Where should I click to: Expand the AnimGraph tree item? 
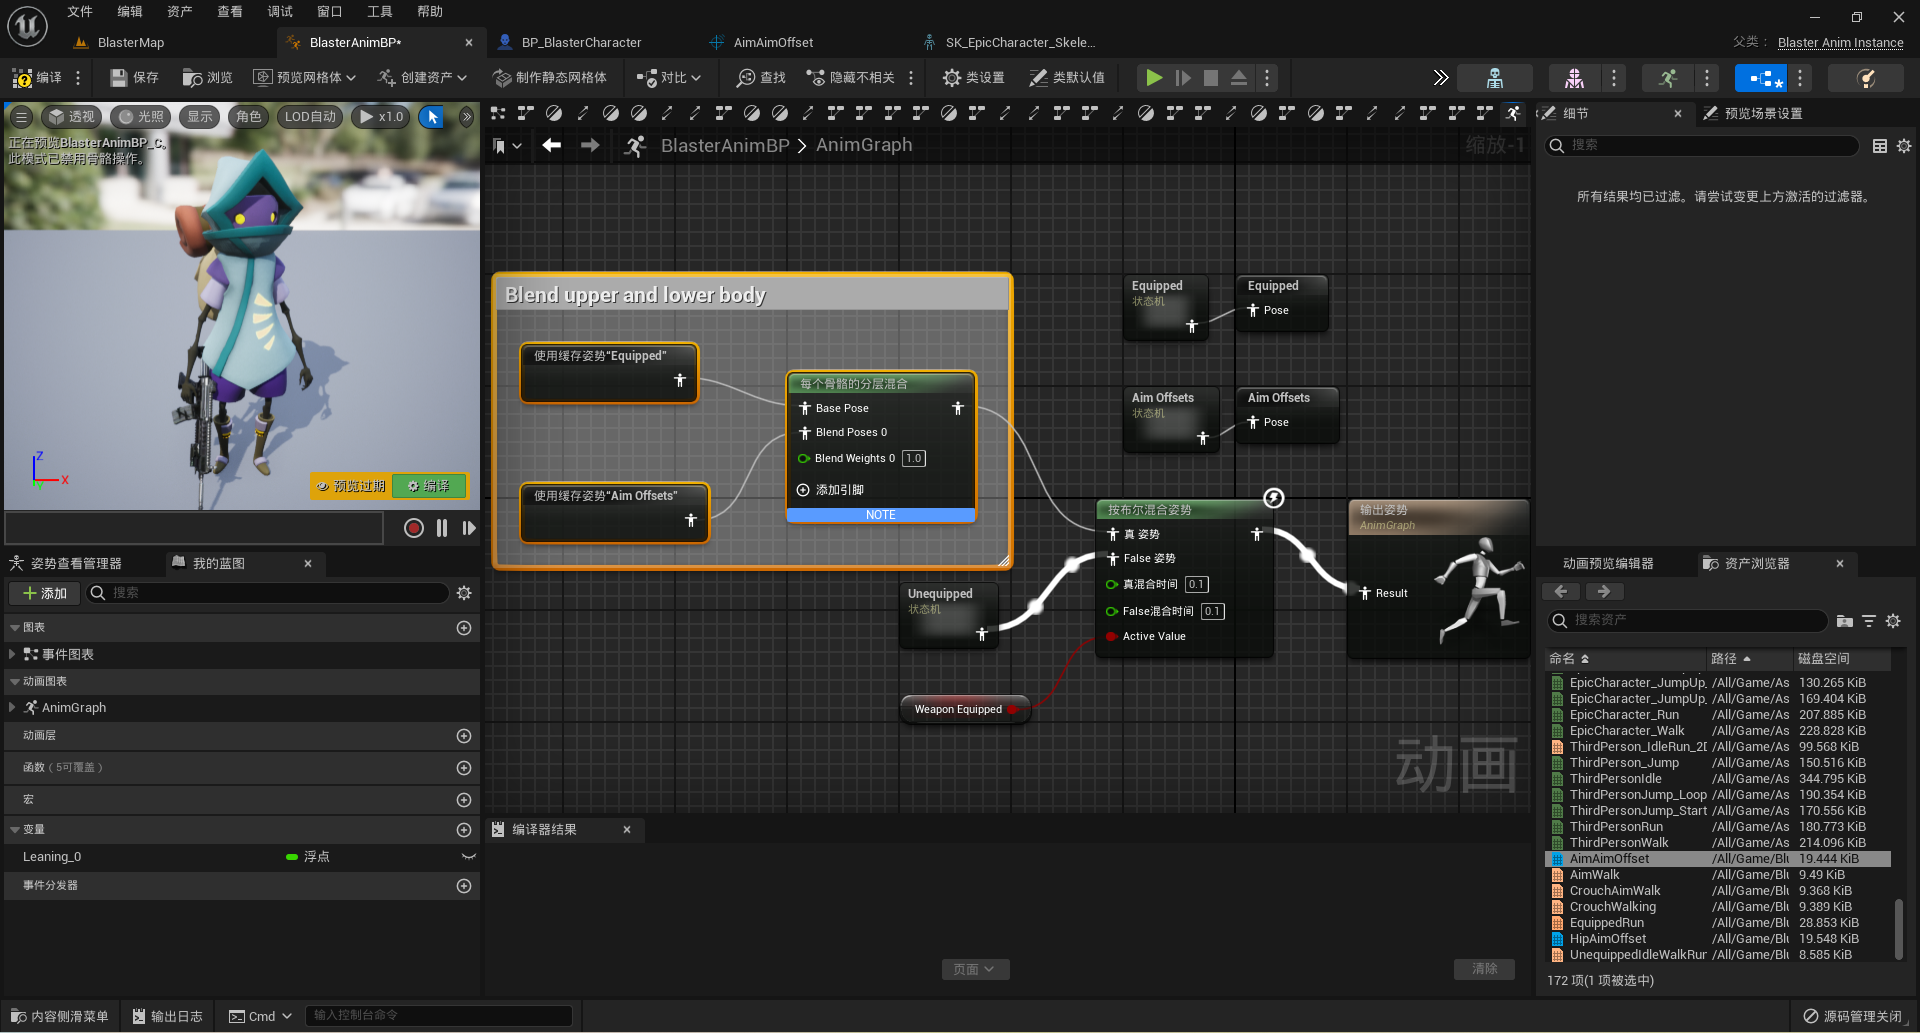tap(12, 707)
